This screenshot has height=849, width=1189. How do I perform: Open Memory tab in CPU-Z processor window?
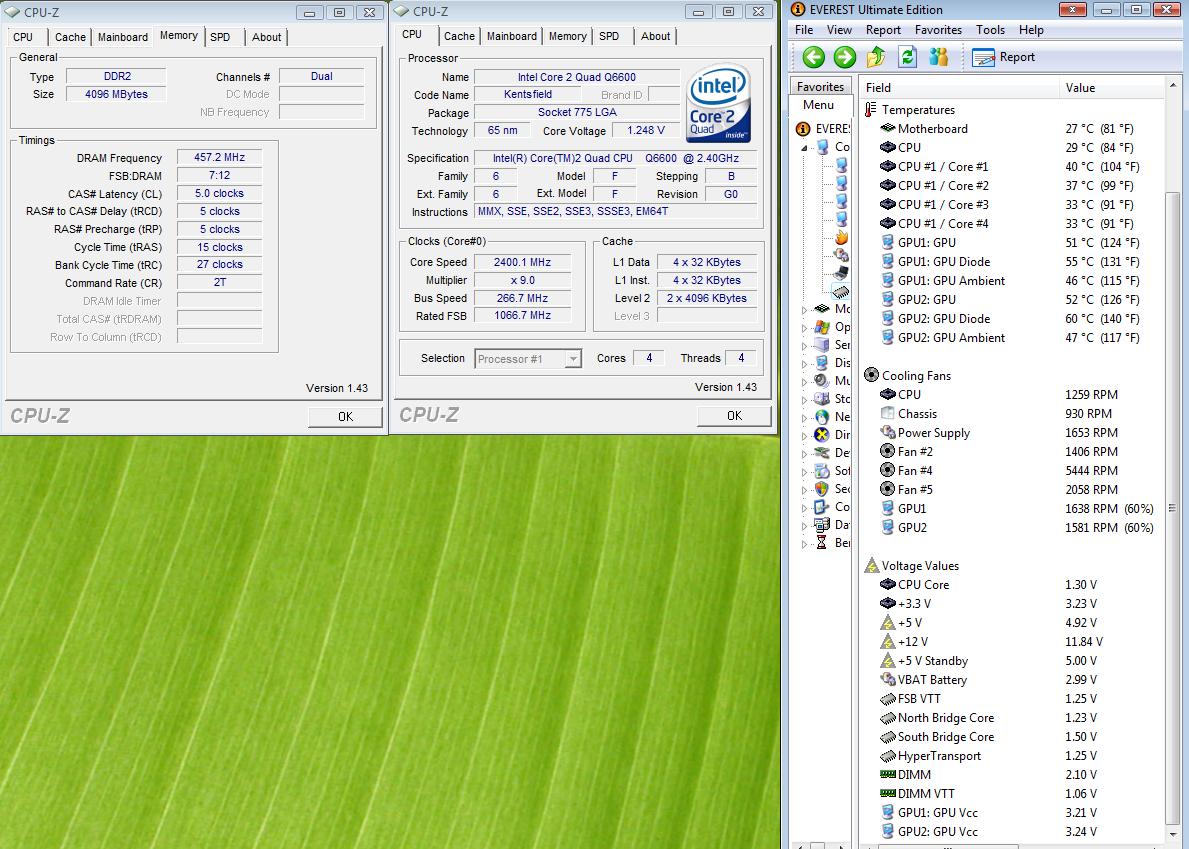coord(567,36)
